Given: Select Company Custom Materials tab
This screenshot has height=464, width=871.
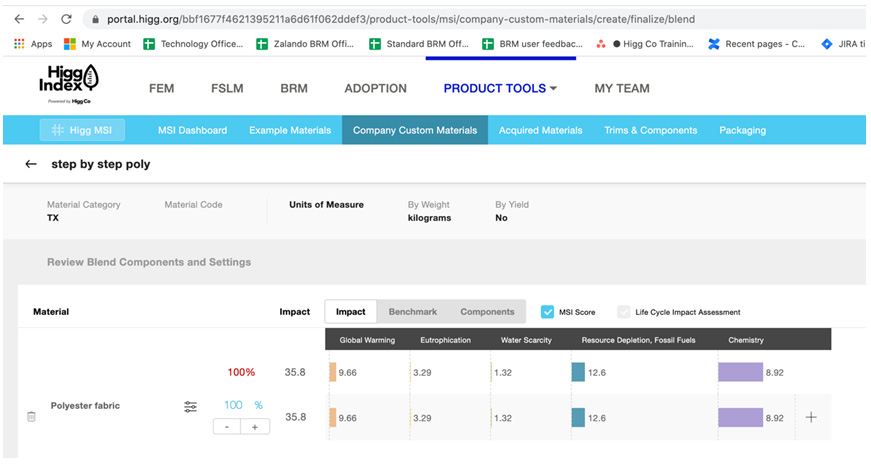Looking at the screenshot, I should pyautogui.click(x=415, y=130).
